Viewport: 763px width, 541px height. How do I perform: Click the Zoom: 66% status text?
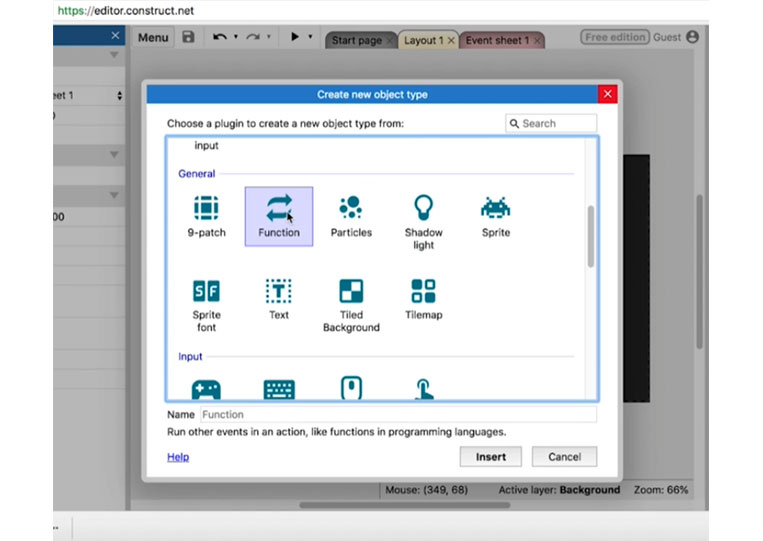(661, 490)
